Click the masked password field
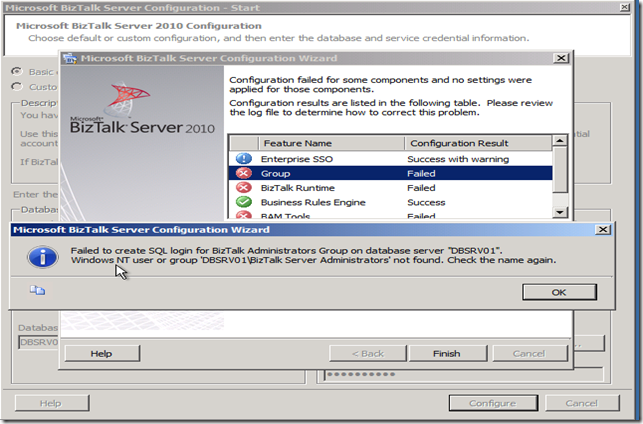 463,374
